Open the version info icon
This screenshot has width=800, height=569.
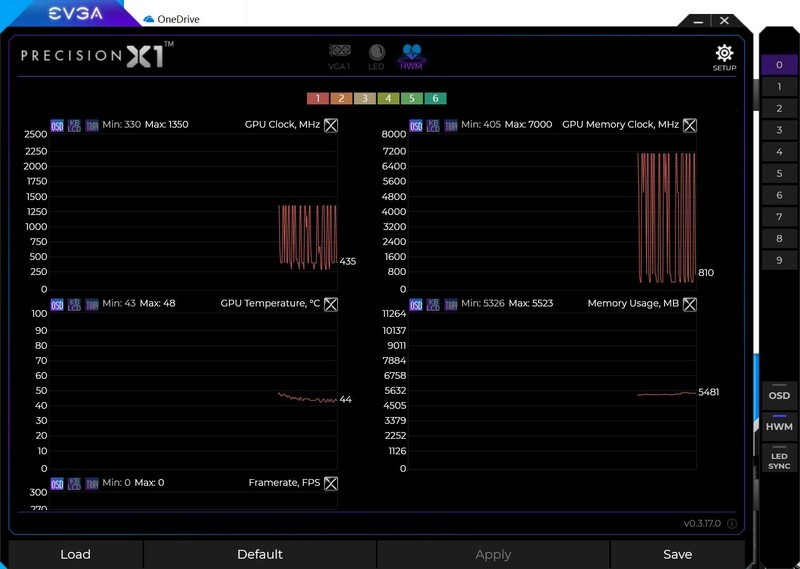[x=732, y=524]
